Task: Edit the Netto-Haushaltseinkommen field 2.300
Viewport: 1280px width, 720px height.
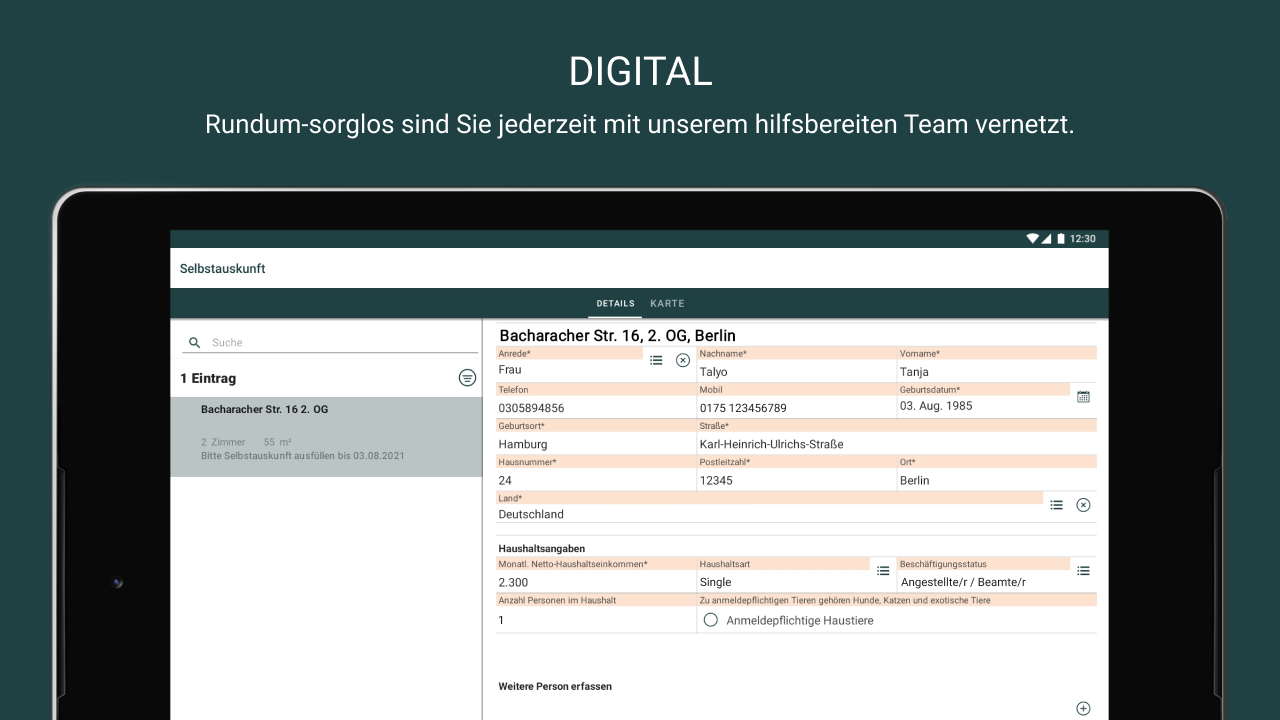Action: click(596, 575)
